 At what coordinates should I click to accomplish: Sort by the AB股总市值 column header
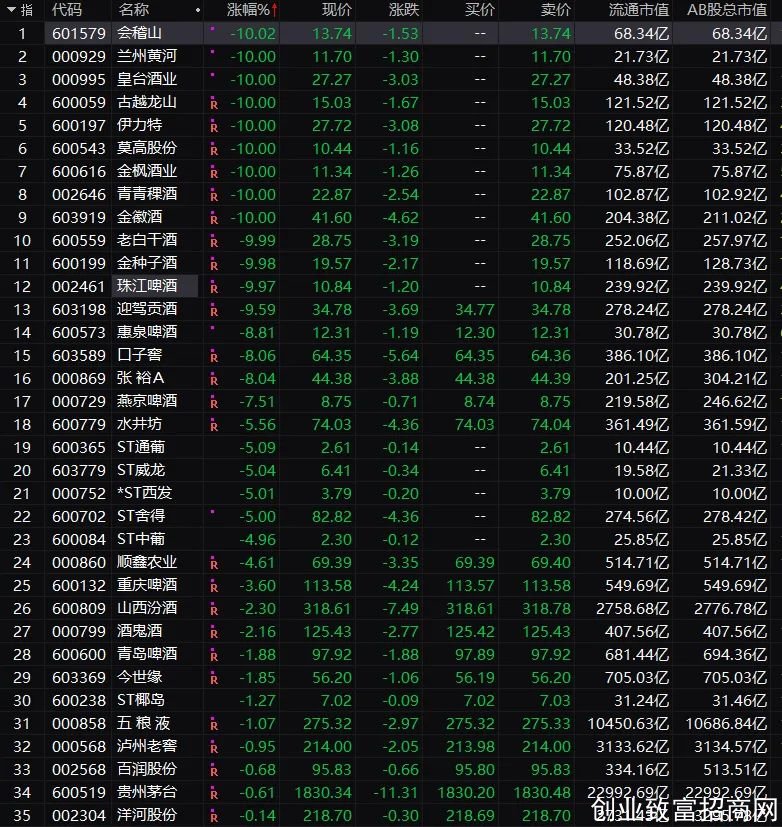pyautogui.click(x=727, y=9)
